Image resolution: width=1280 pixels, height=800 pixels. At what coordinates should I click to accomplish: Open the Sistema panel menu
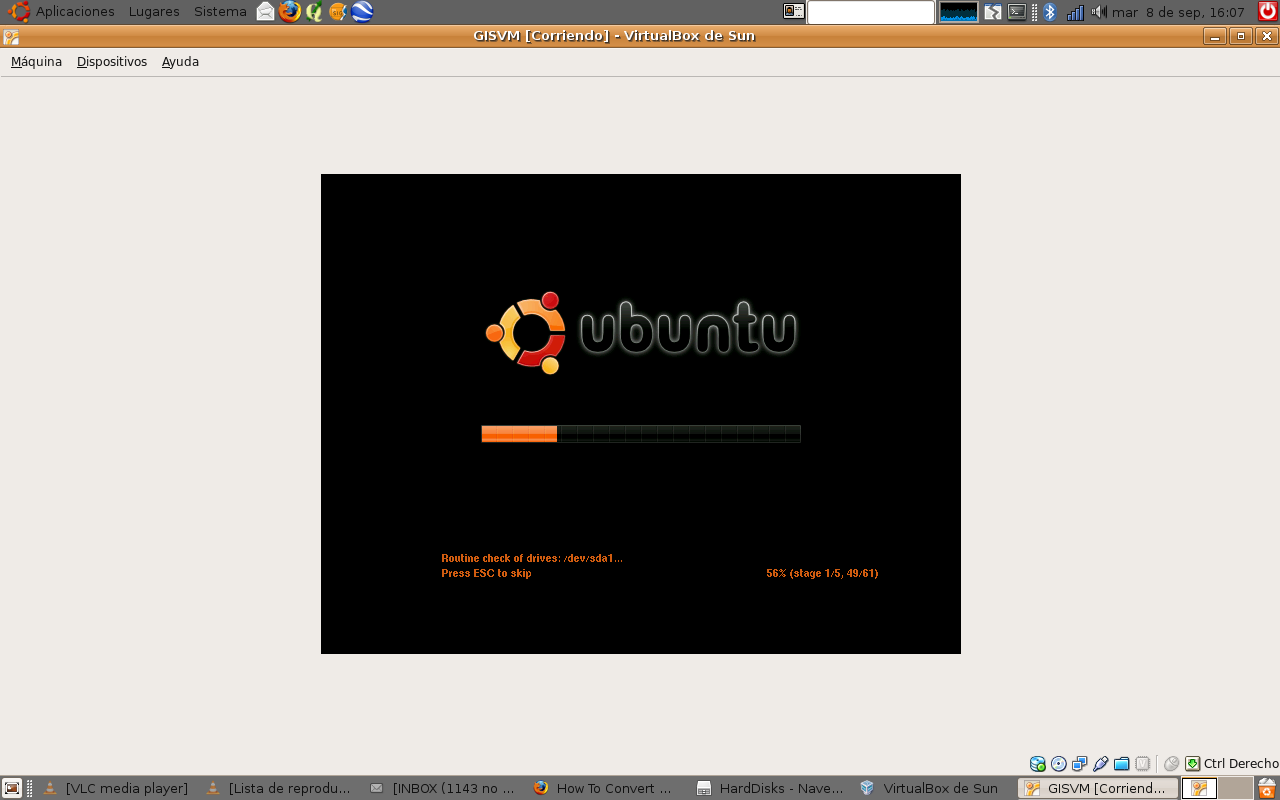click(220, 12)
